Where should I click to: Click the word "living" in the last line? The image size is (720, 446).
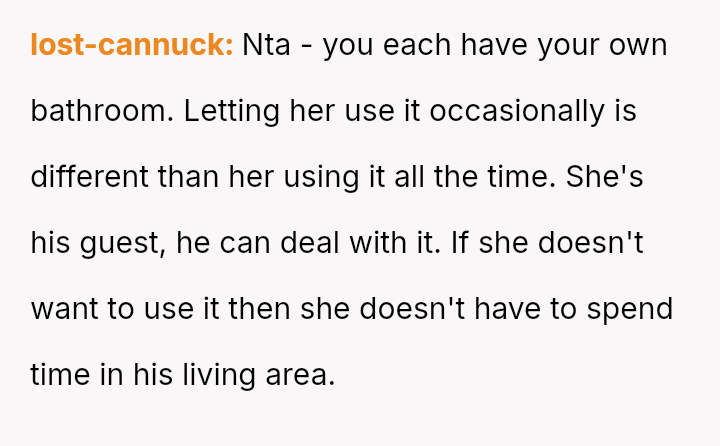point(205,375)
